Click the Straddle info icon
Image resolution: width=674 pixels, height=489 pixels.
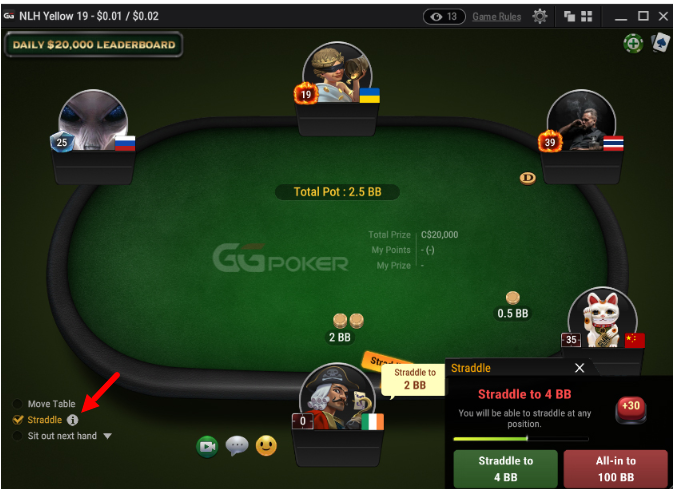click(x=73, y=420)
